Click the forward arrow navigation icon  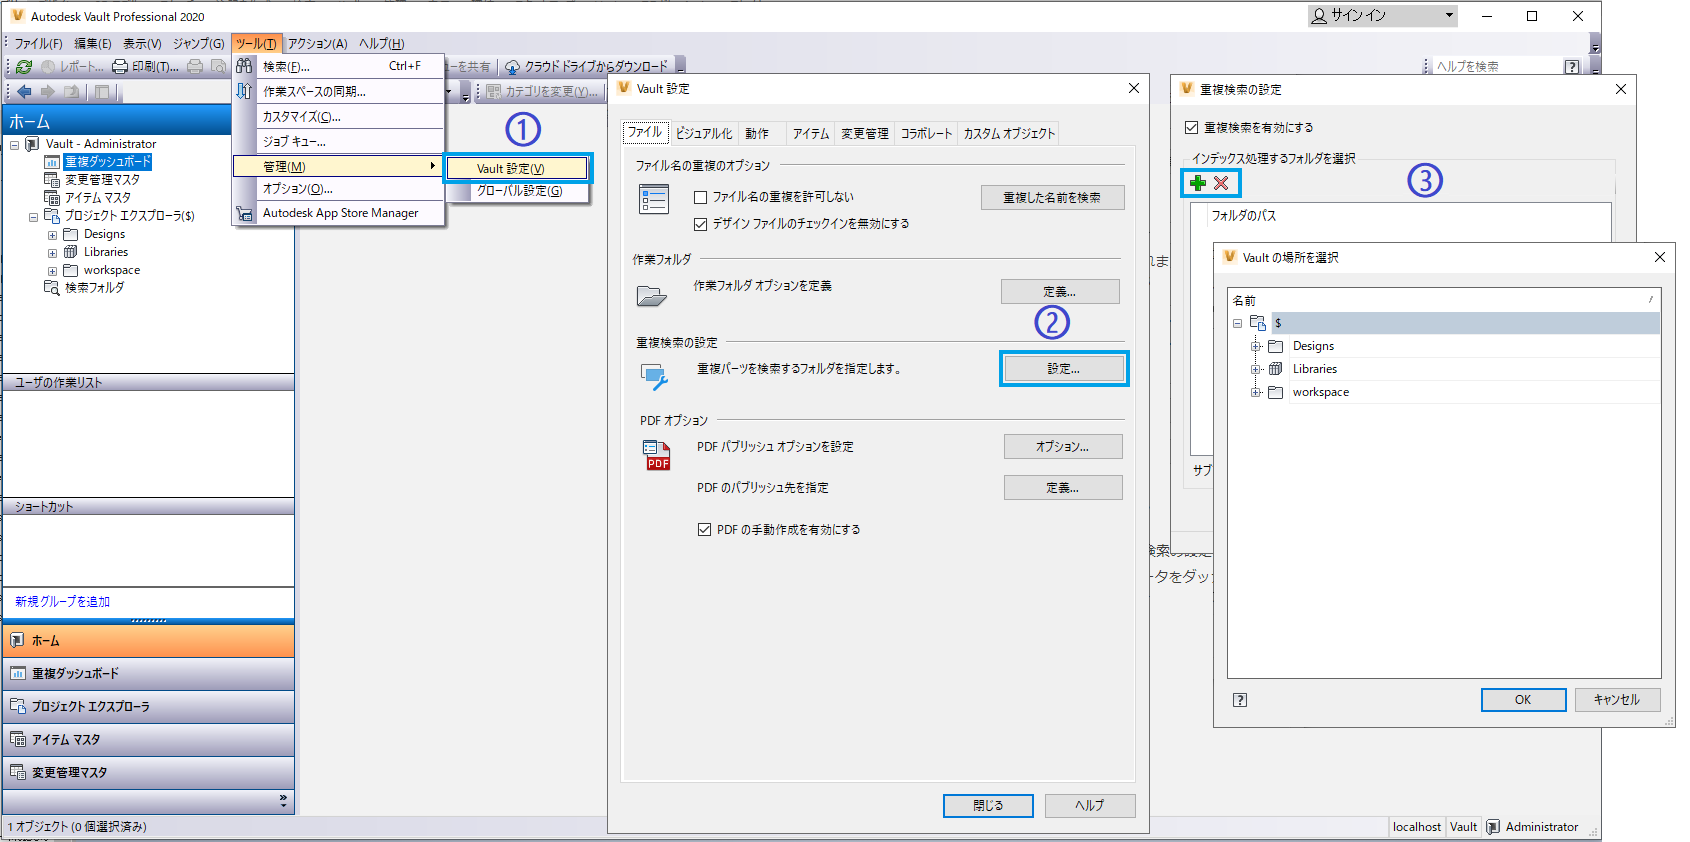(x=48, y=92)
